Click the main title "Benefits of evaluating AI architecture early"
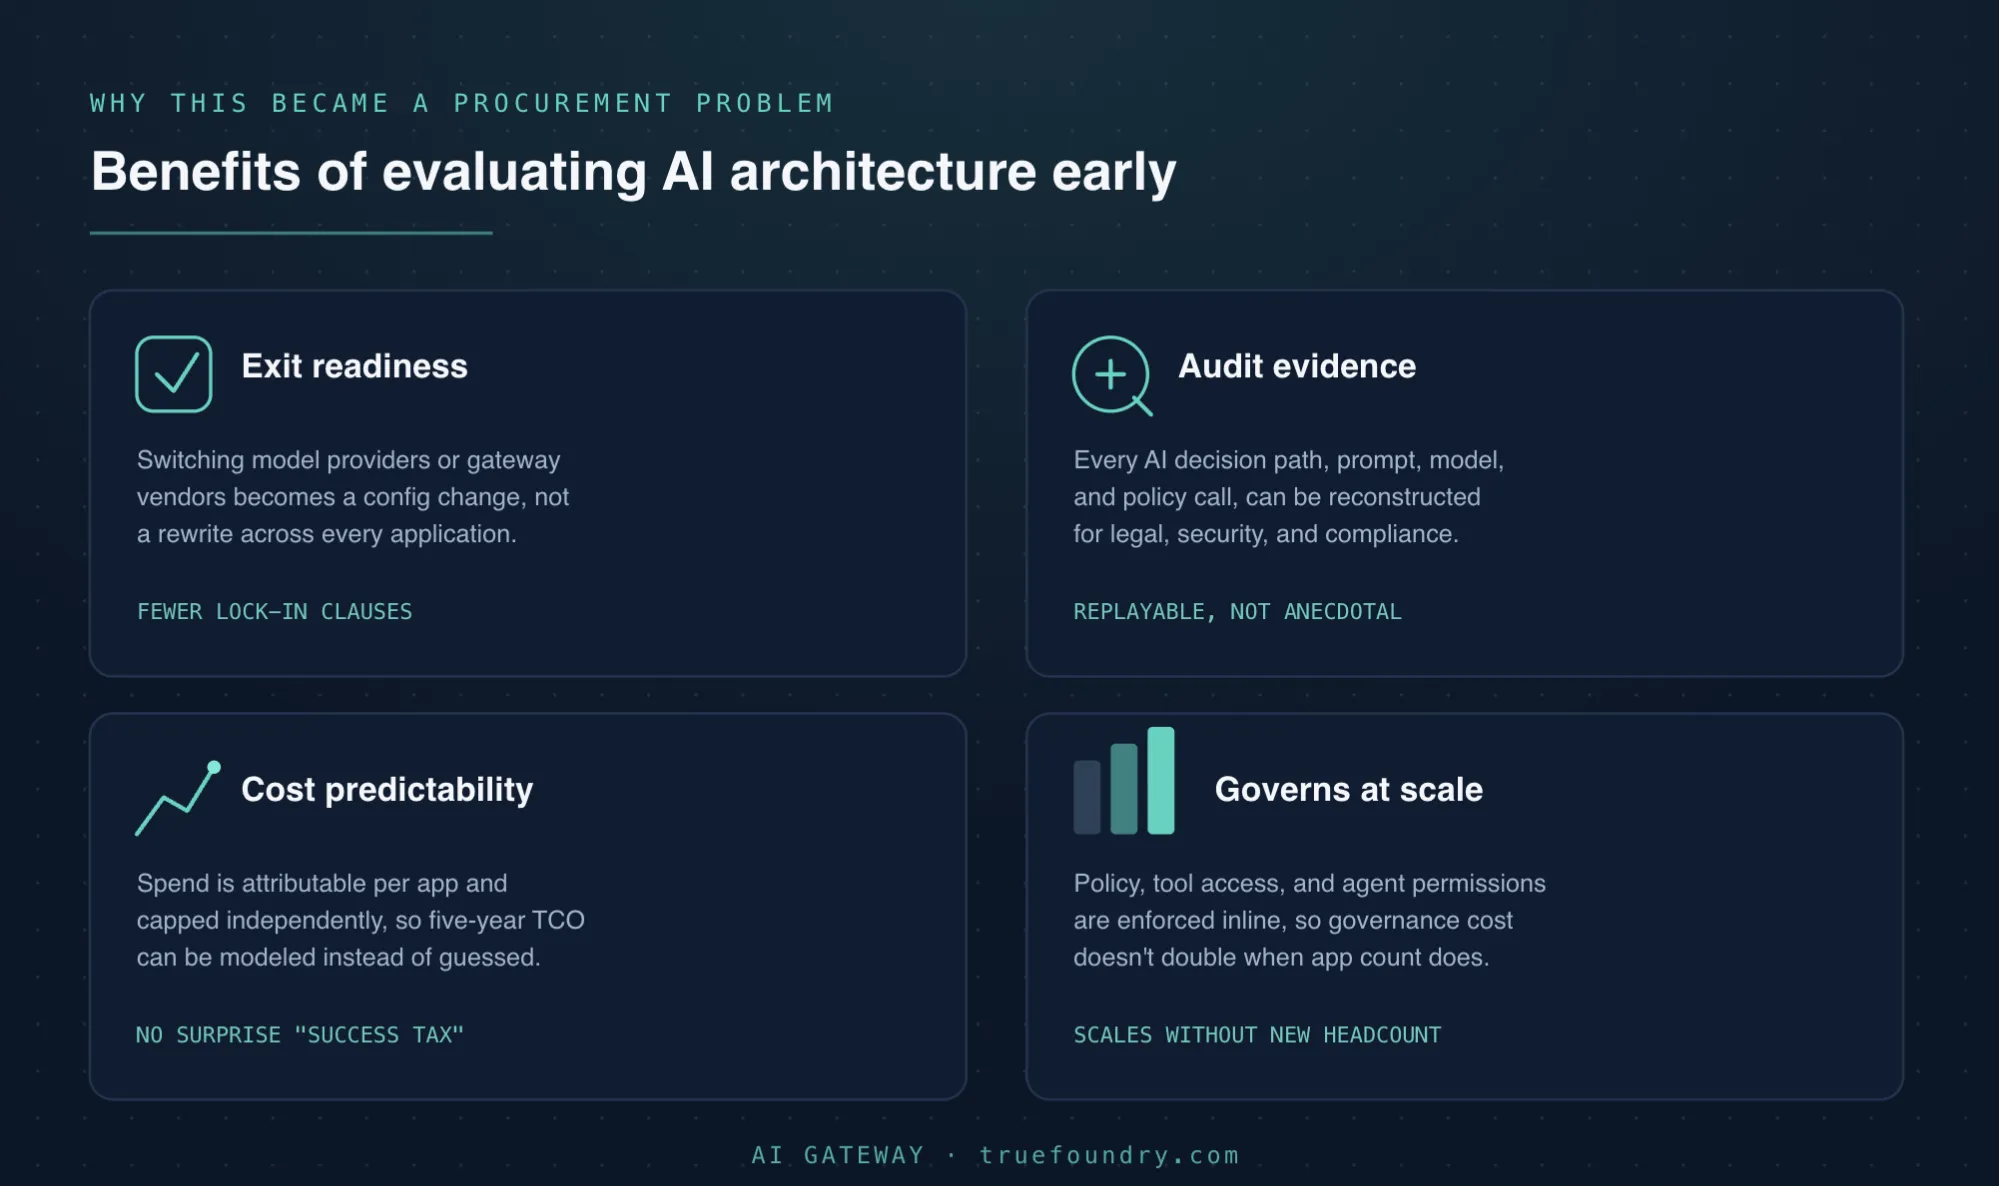 [x=633, y=172]
